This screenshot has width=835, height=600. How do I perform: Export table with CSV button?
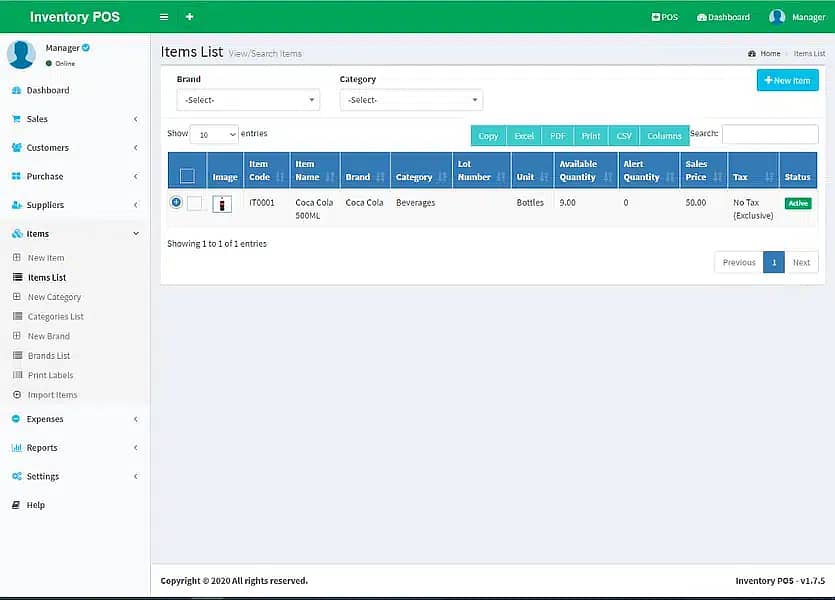pos(624,136)
